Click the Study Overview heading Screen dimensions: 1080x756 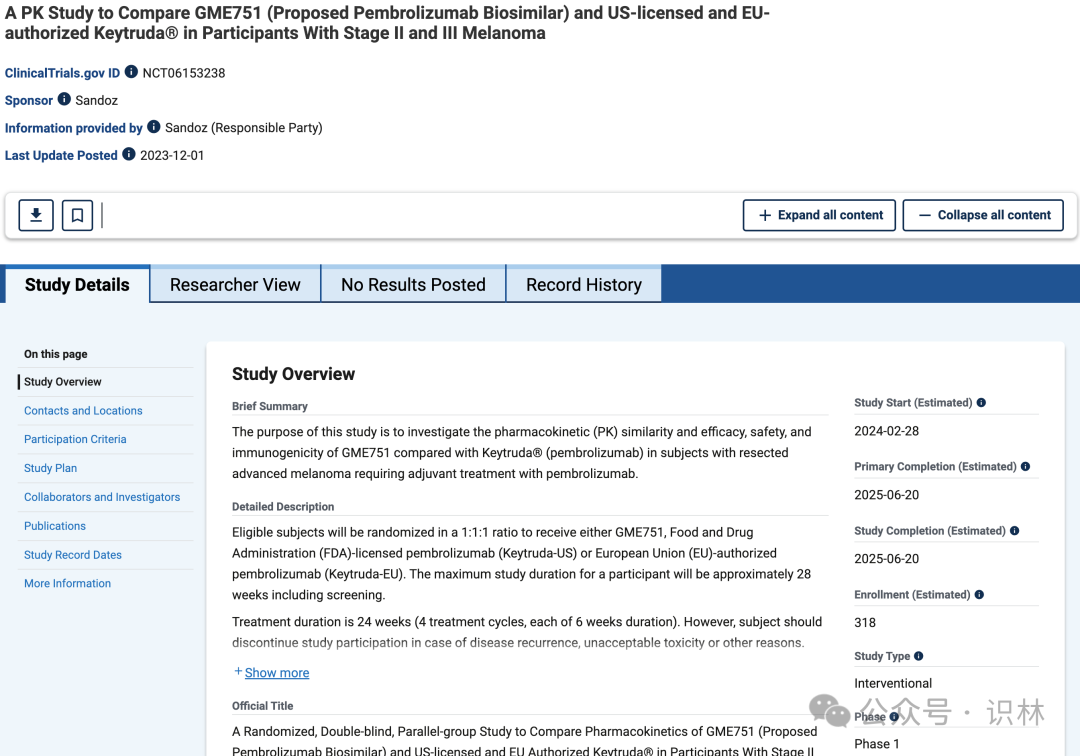pyautogui.click(x=293, y=374)
